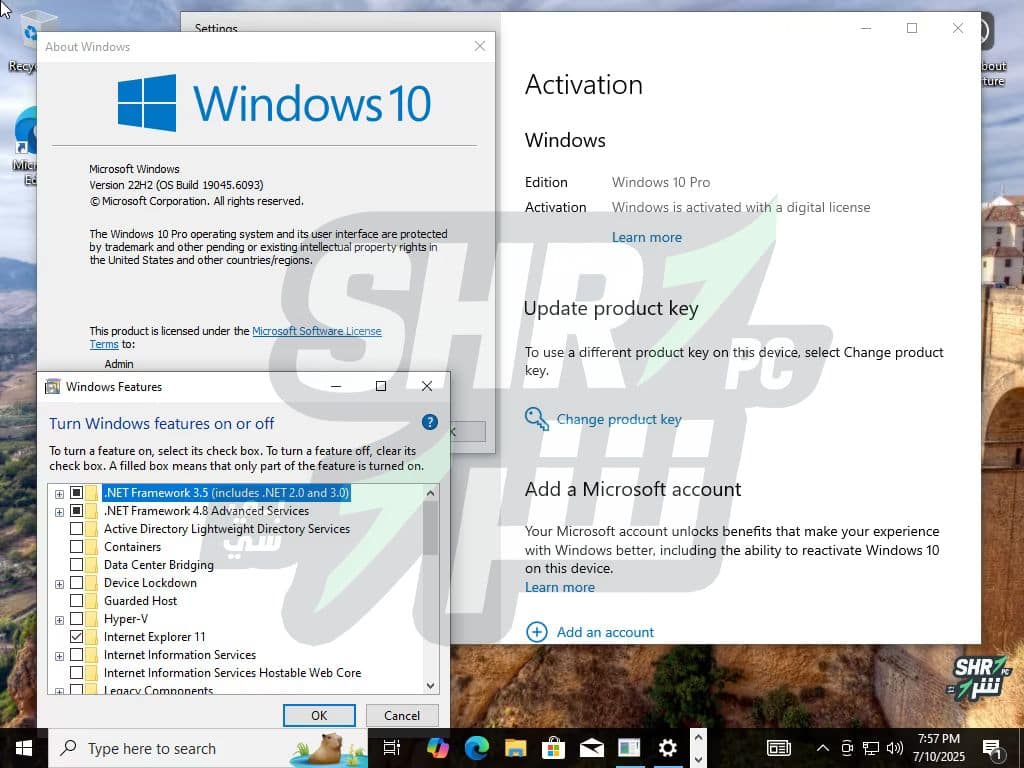Screen dimensions: 1024x768
Task: Select the Containers row label
Action: pos(132,547)
